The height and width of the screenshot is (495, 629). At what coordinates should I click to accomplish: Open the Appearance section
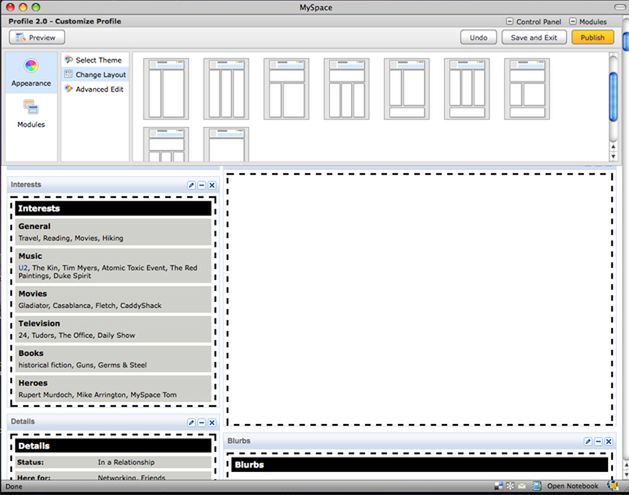31,73
